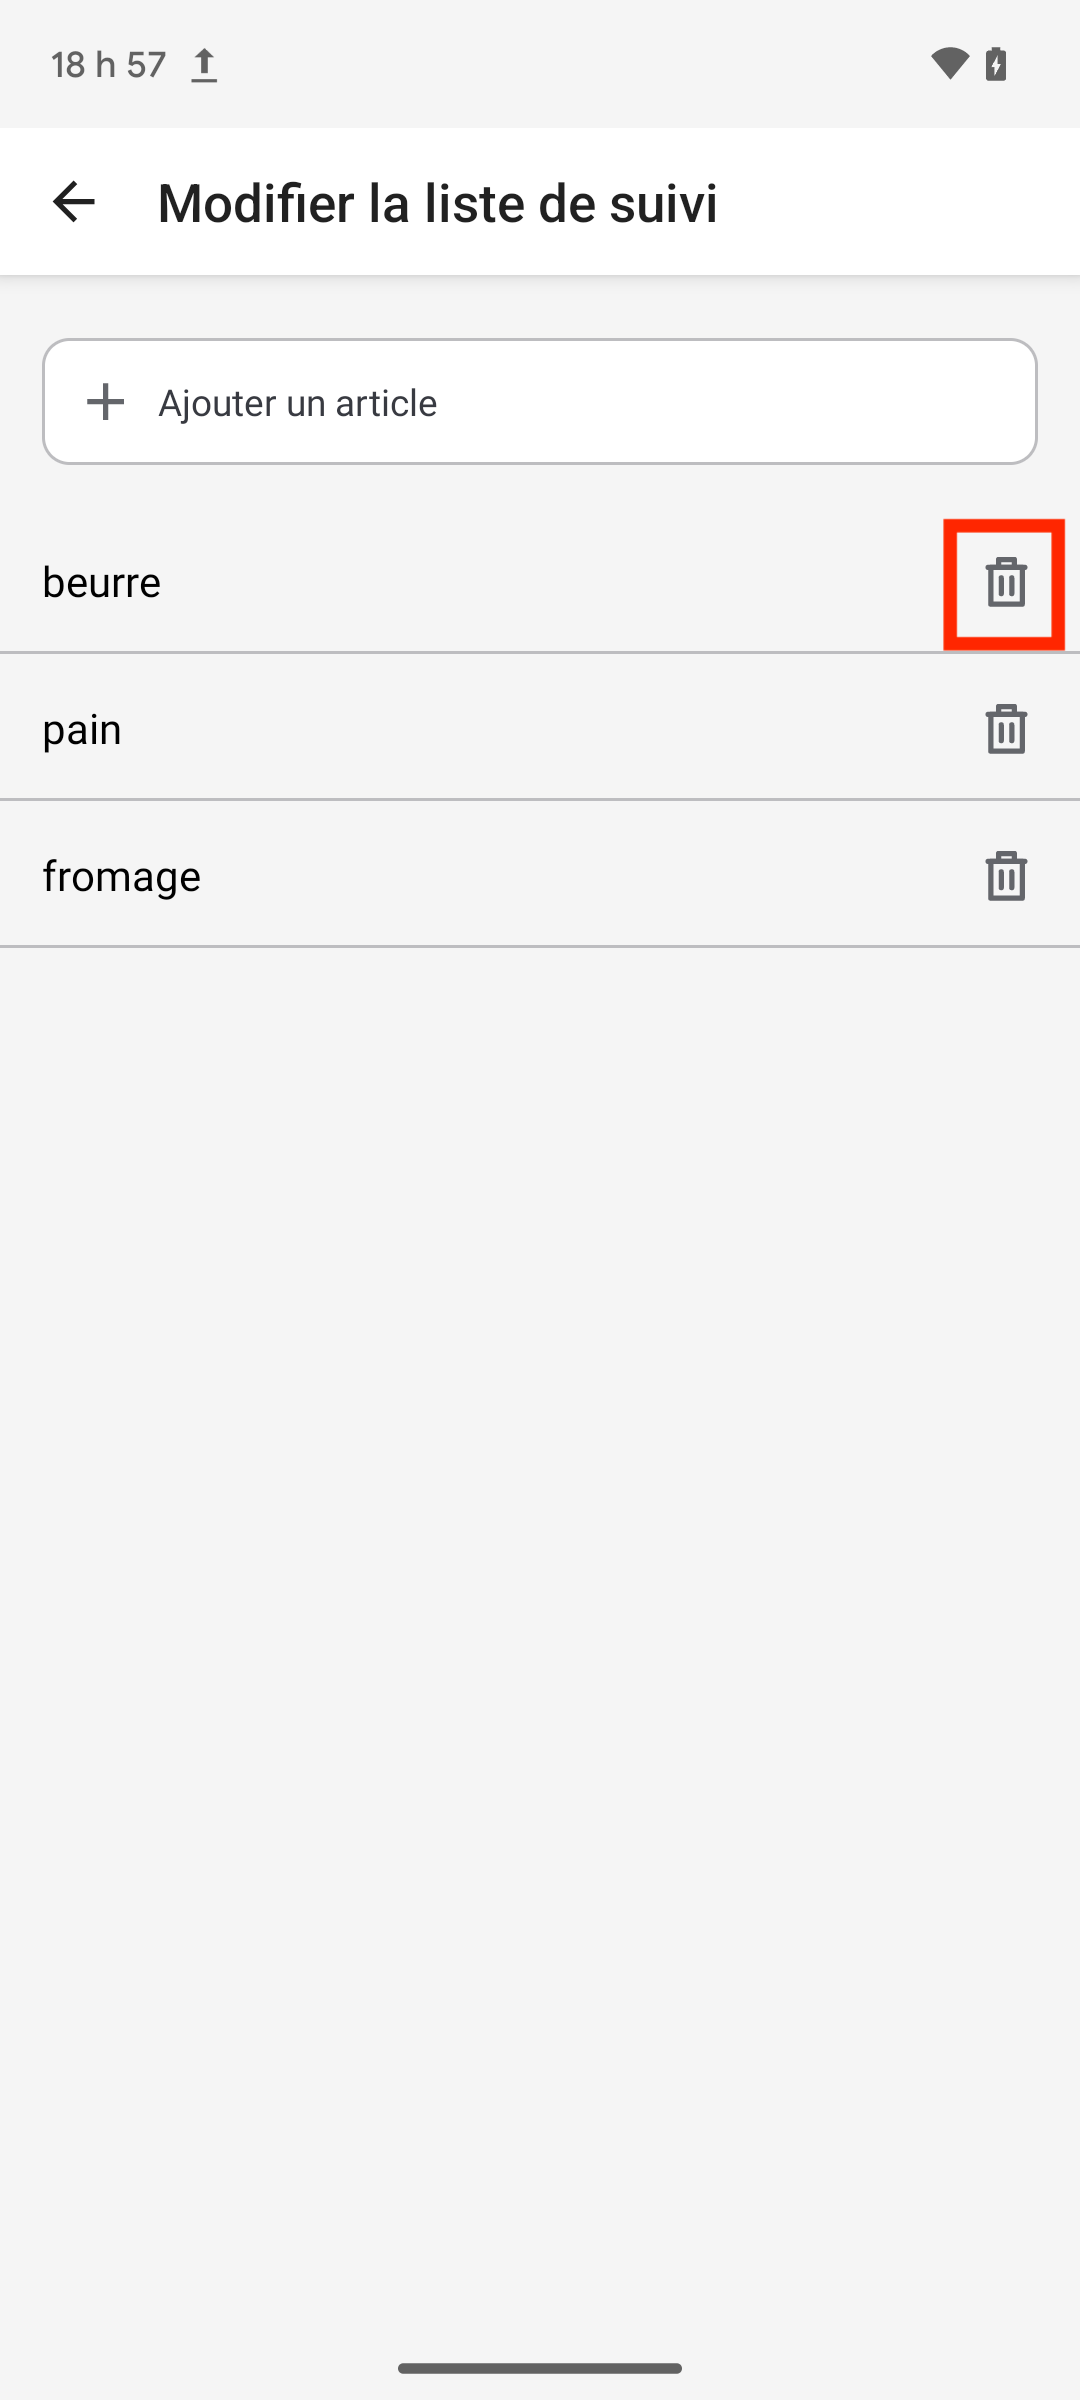Remove pain with its trash icon
Screen dimensions: 1080x2400
[x=1005, y=729]
